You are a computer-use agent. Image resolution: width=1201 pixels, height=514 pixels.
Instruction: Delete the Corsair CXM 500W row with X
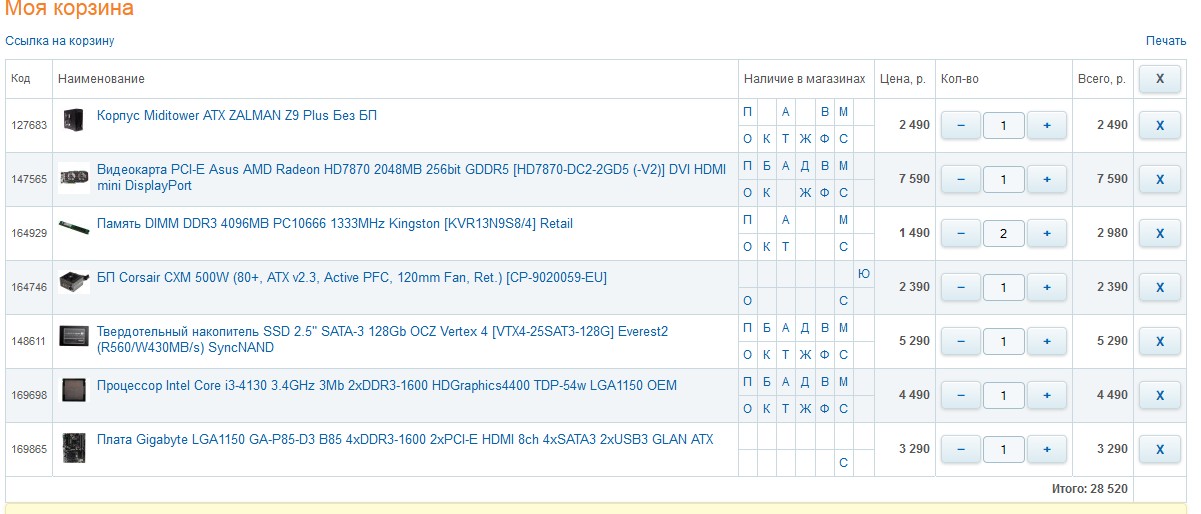(1160, 288)
